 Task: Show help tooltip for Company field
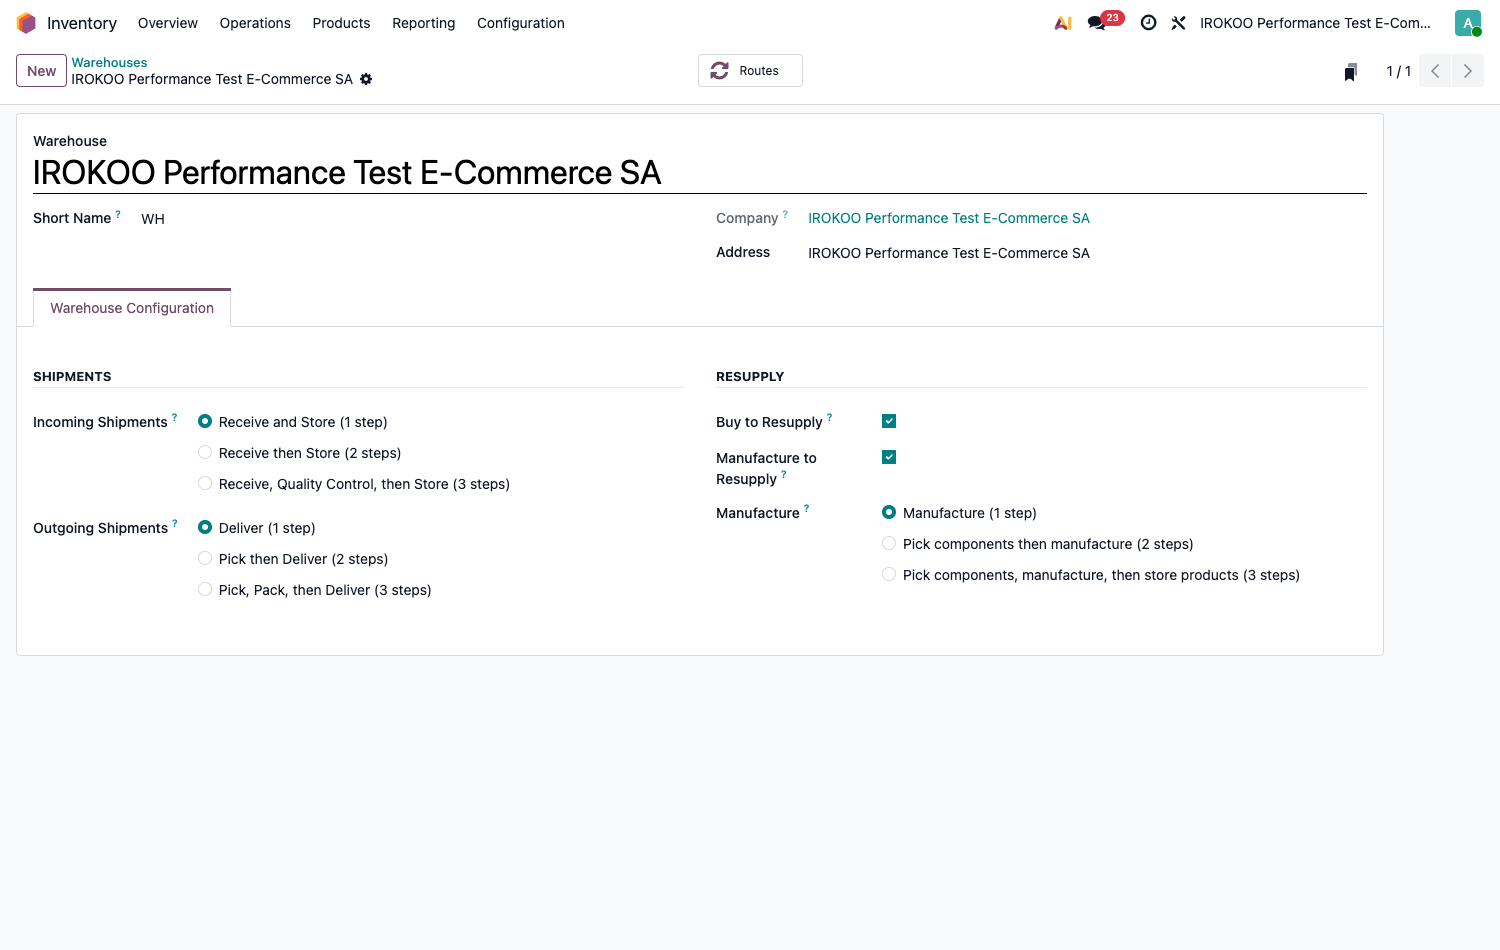pos(785,214)
